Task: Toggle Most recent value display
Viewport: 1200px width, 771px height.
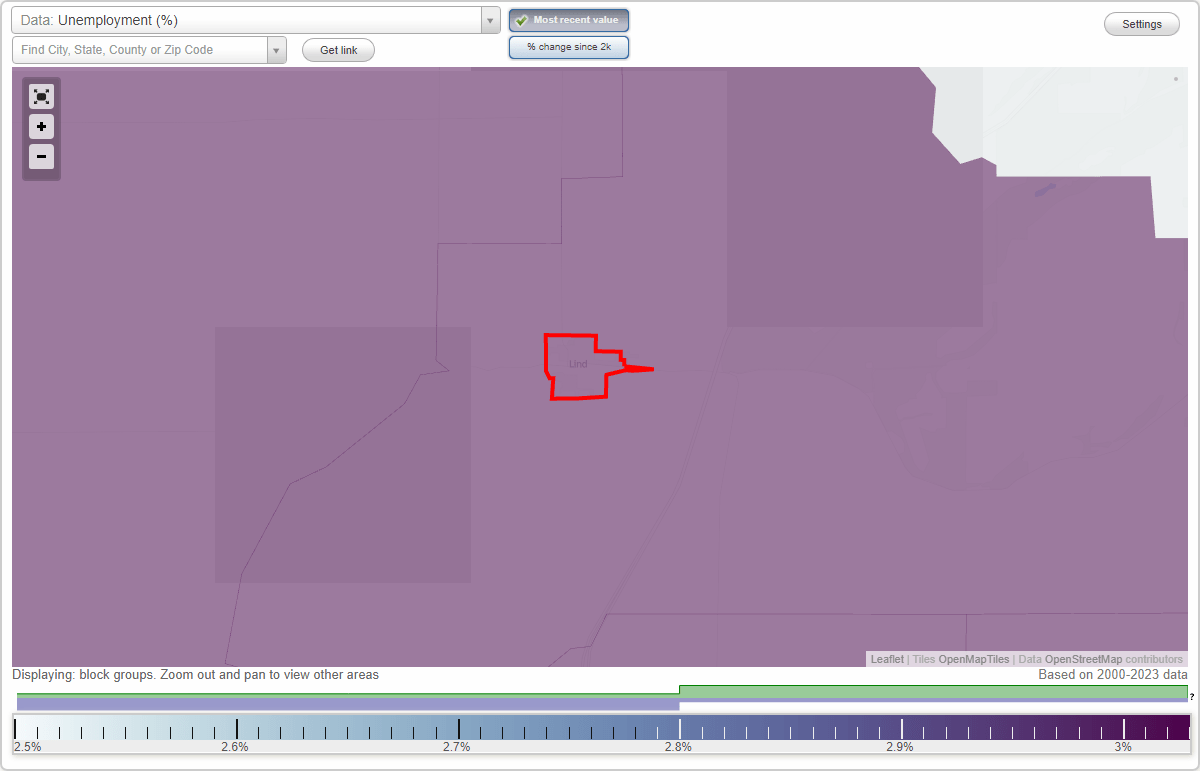Action: click(x=568, y=20)
